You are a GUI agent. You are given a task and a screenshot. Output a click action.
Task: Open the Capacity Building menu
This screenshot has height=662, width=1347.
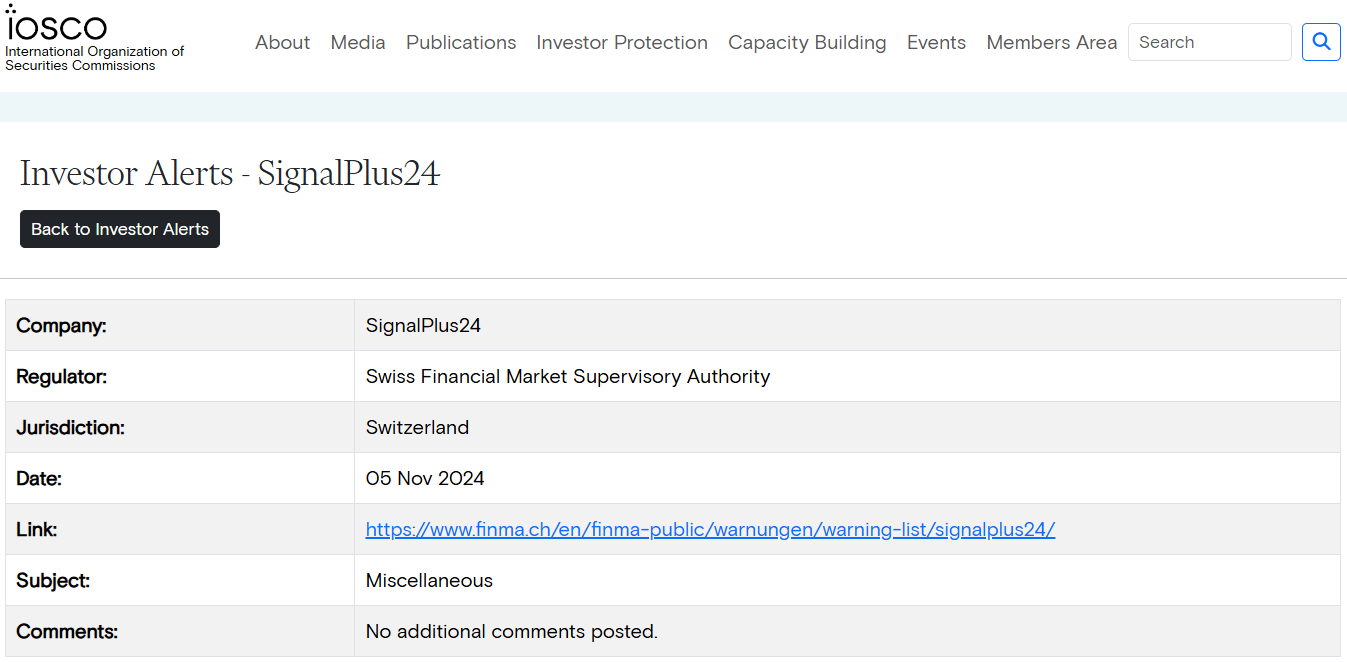[x=807, y=43]
